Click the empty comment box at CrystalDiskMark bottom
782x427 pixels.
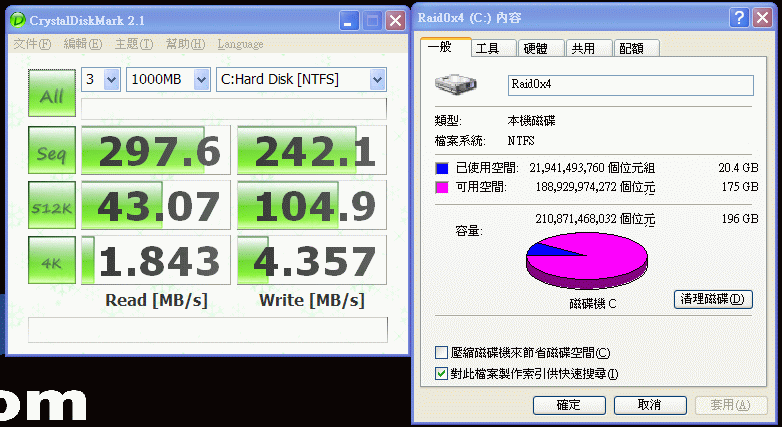coord(207,330)
